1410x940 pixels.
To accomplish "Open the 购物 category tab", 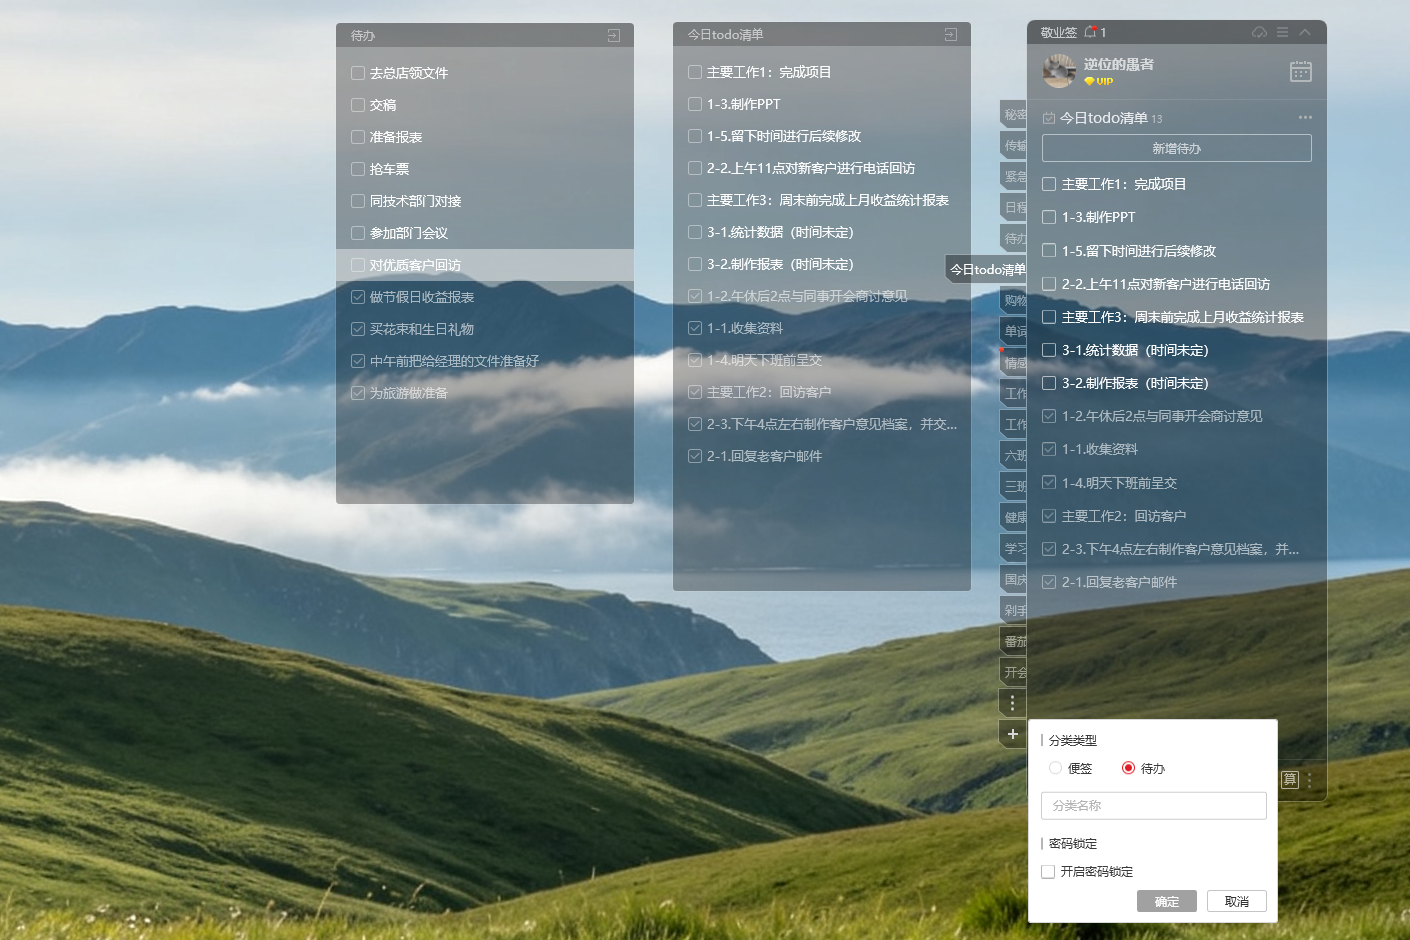I will coord(1014,300).
